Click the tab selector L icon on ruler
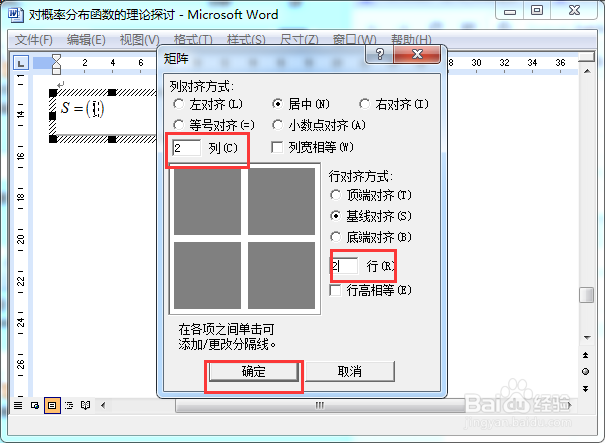The height and width of the screenshot is (443, 605). coord(21,63)
